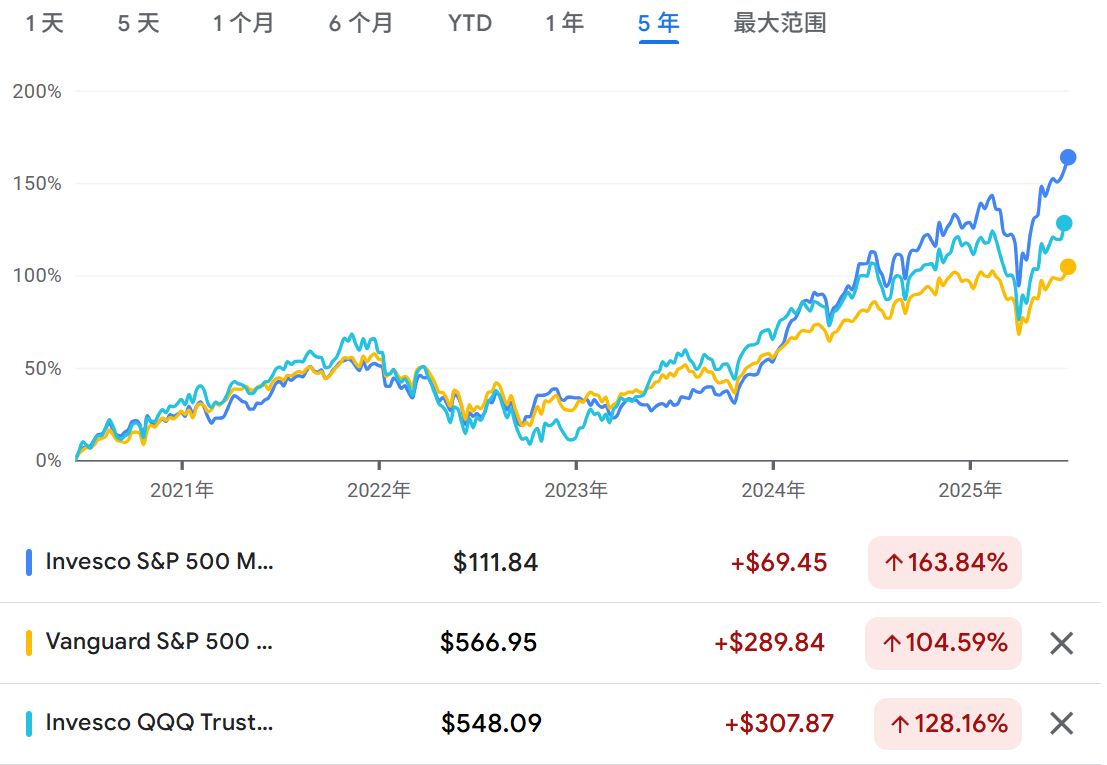Select the 1 年 range tab
1107x765 pixels.
pyautogui.click(x=564, y=23)
